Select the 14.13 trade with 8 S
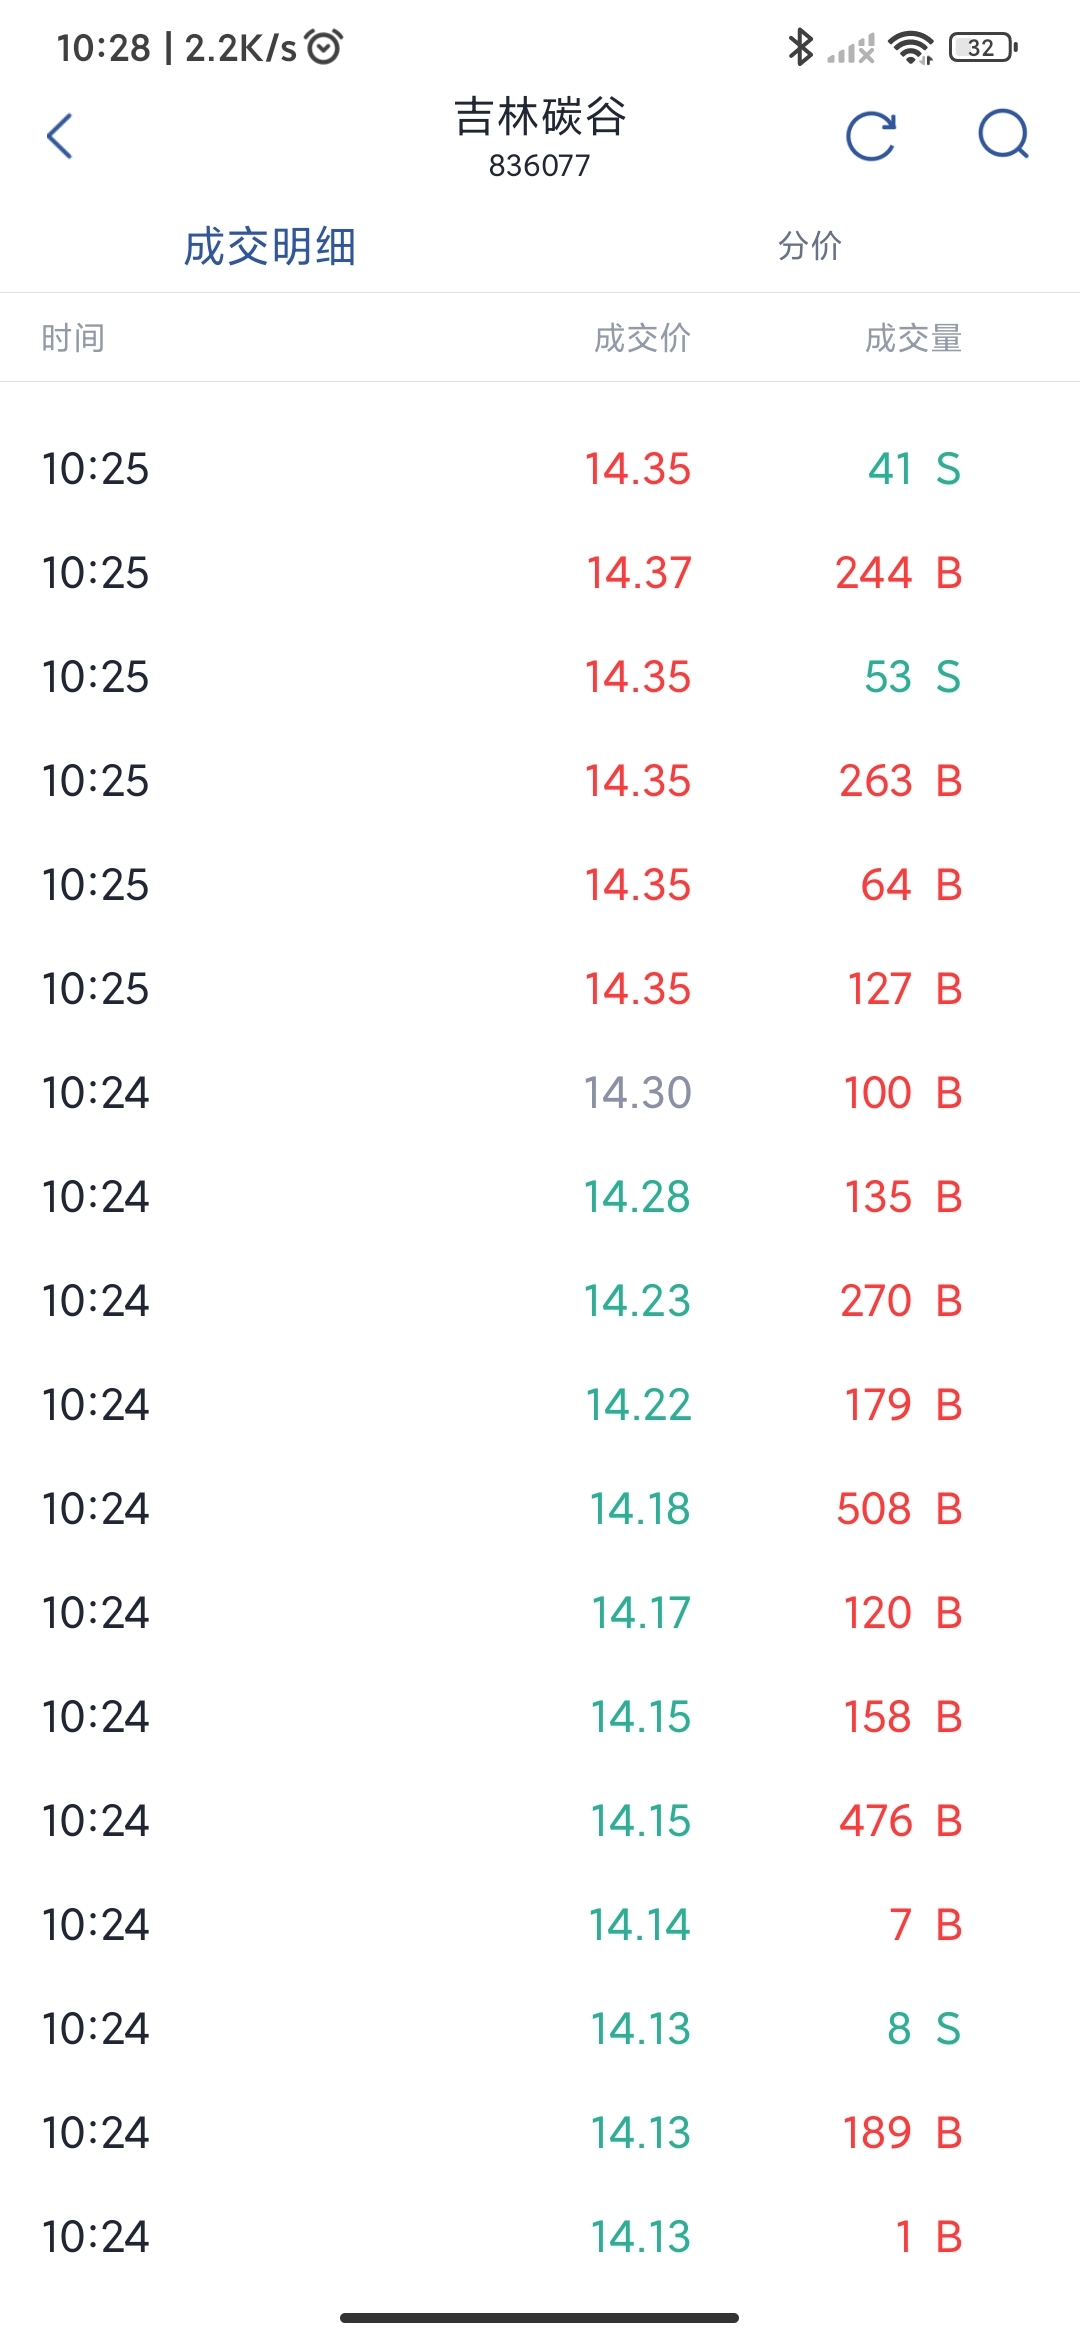The image size is (1080, 2340). click(x=540, y=2029)
